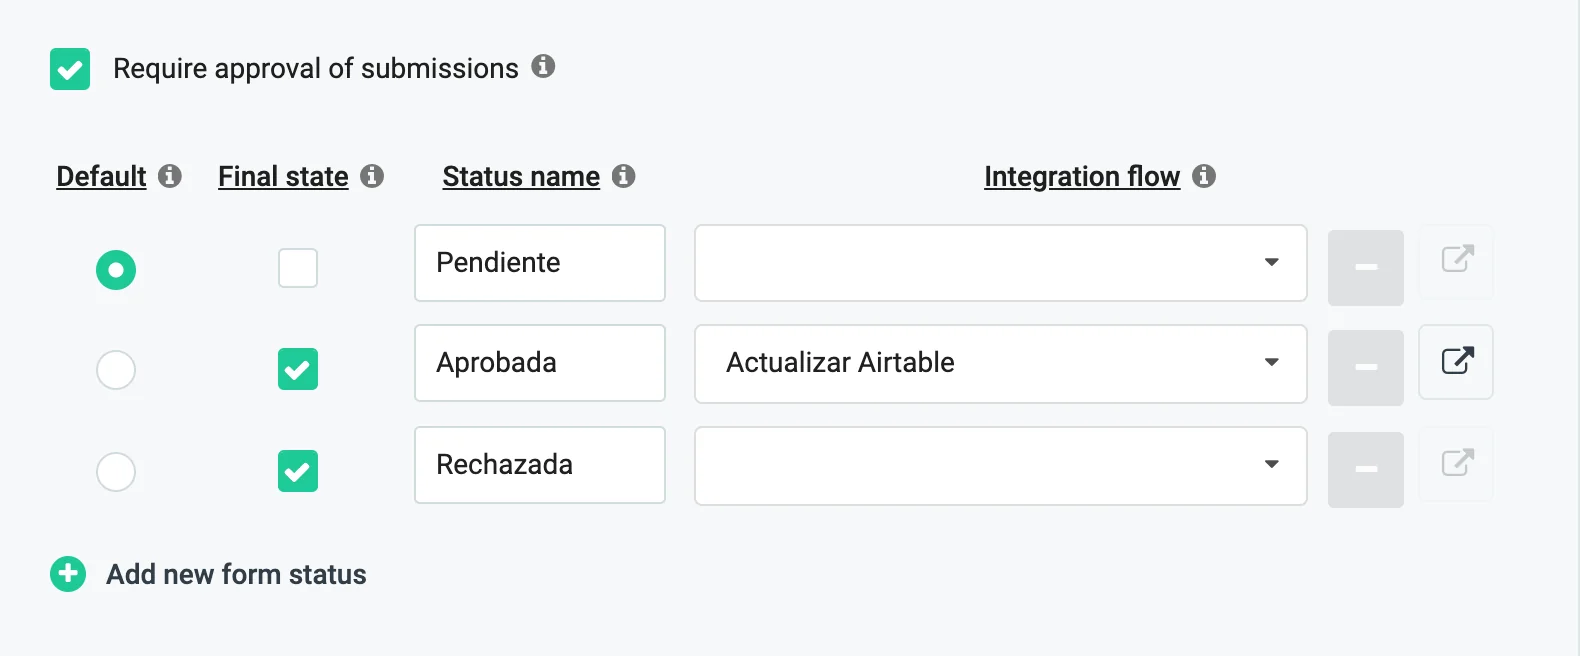The width and height of the screenshot is (1580, 656).
Task: Uncheck Require approval of submissions
Action: (x=70, y=69)
